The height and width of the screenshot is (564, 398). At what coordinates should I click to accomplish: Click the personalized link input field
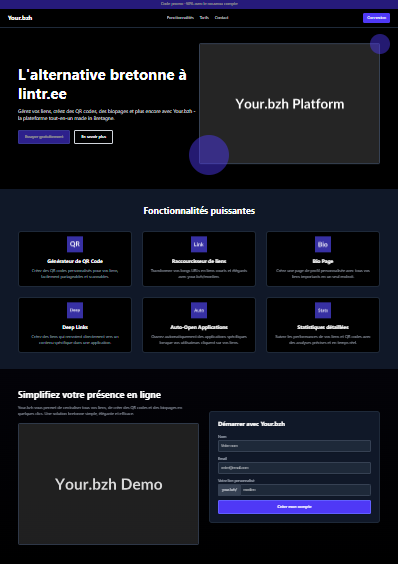click(306, 490)
